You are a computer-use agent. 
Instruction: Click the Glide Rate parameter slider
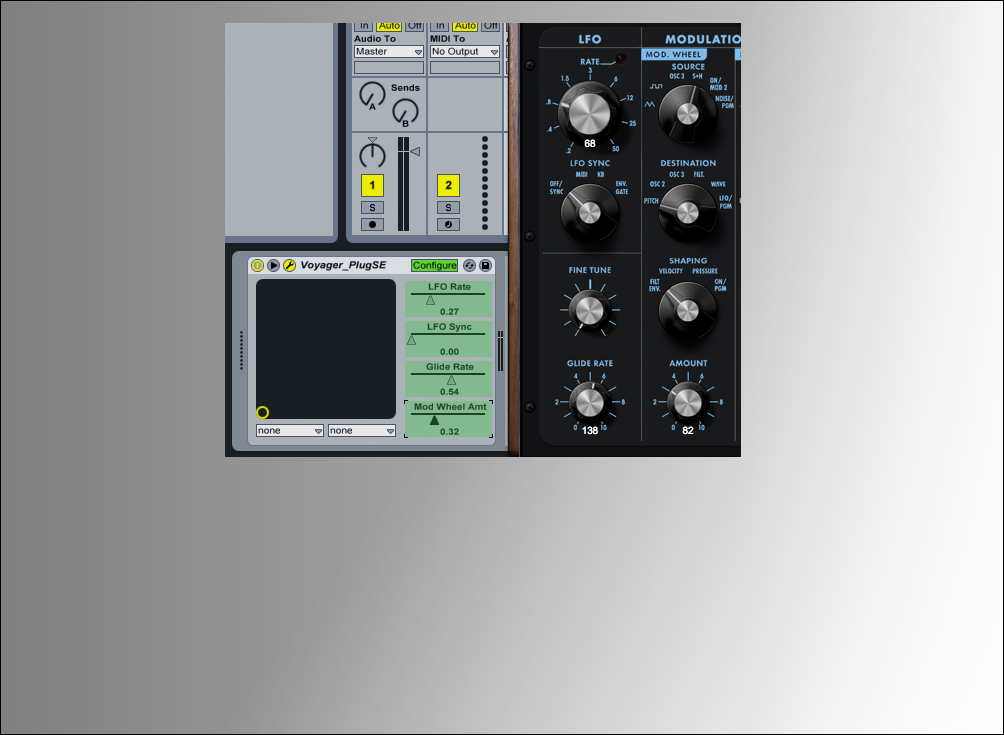point(449,377)
